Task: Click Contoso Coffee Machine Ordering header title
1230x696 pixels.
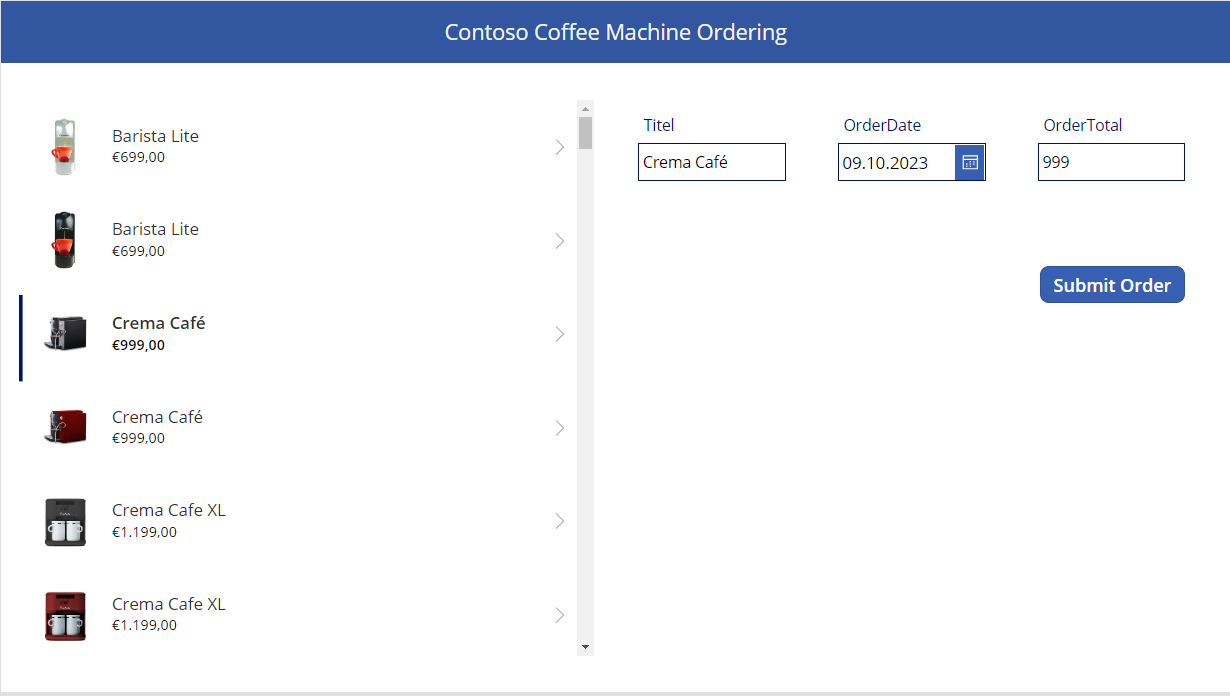Action: point(616,32)
